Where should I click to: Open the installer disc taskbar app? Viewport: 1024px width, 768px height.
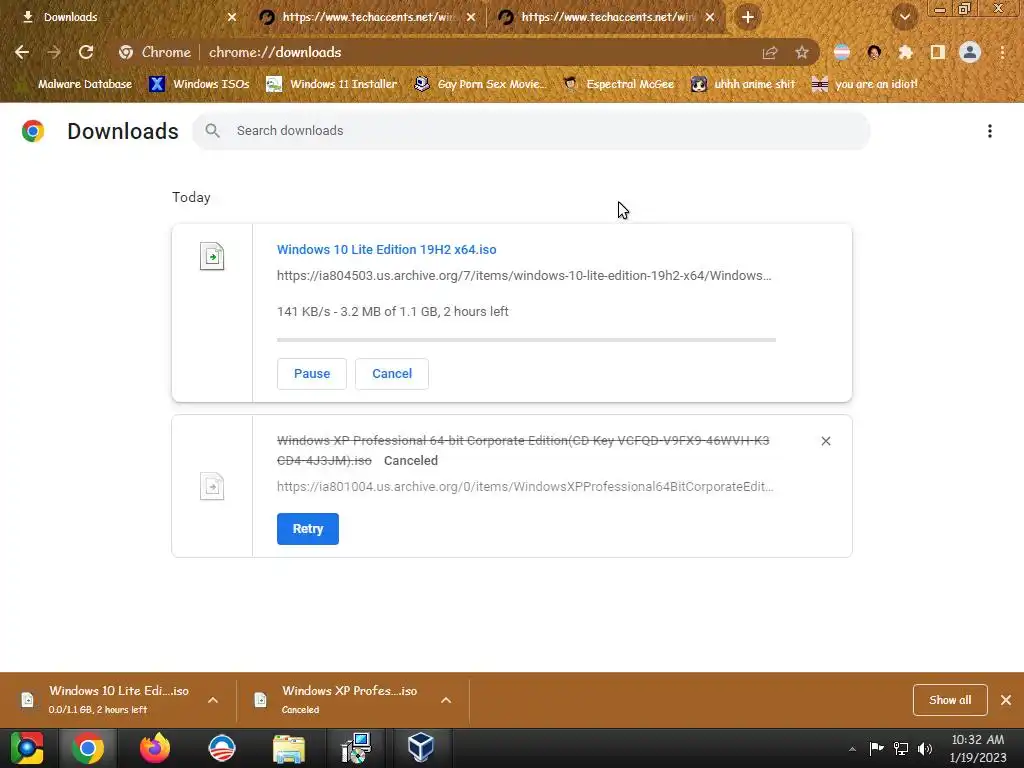tap(356, 748)
